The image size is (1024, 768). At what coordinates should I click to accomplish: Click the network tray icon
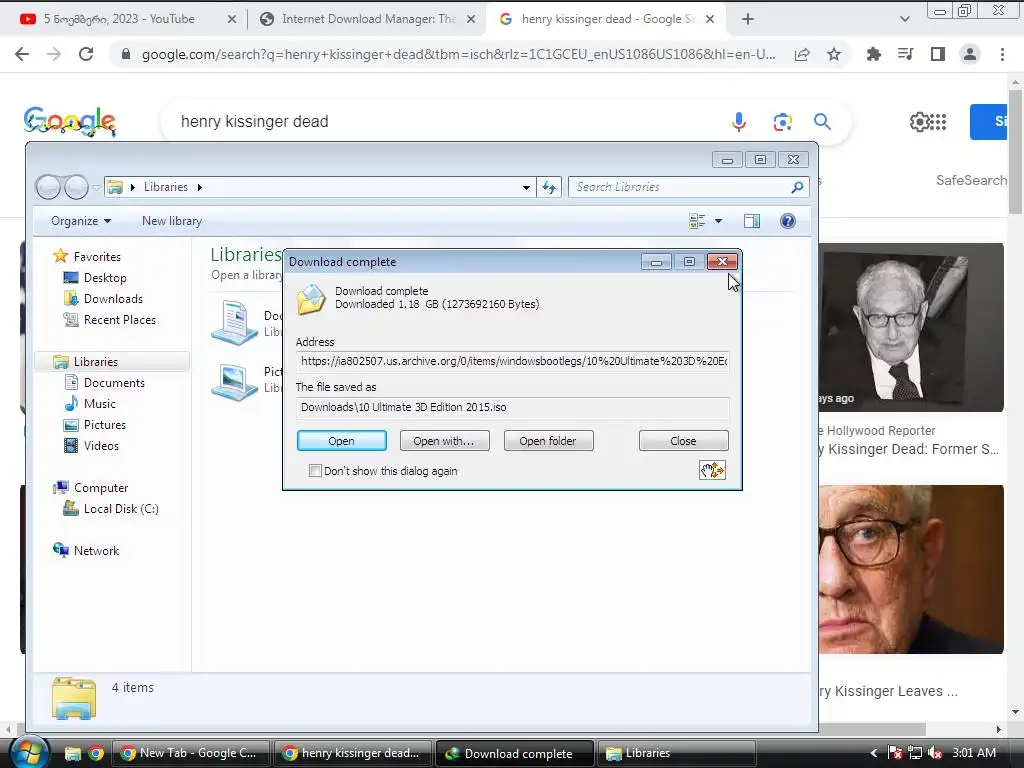tap(915, 753)
